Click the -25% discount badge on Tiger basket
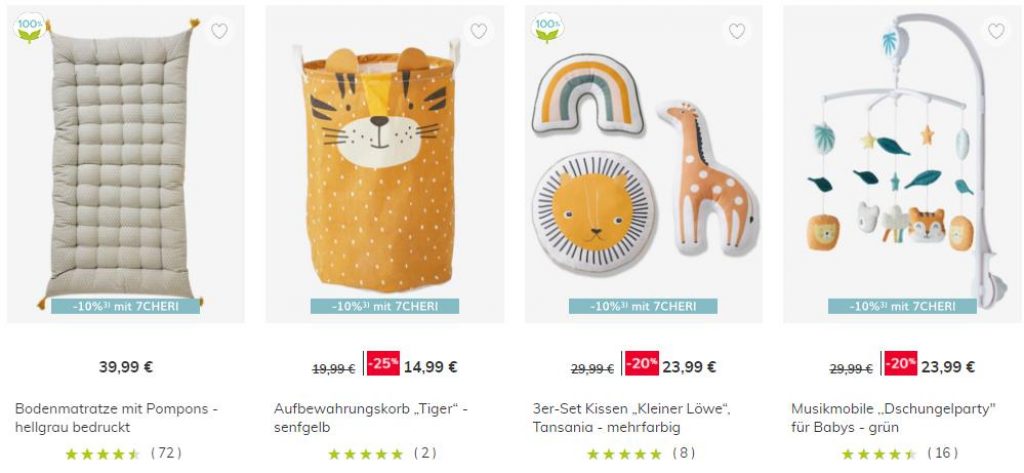Image resolution: width=1024 pixels, height=473 pixels. pos(383,364)
